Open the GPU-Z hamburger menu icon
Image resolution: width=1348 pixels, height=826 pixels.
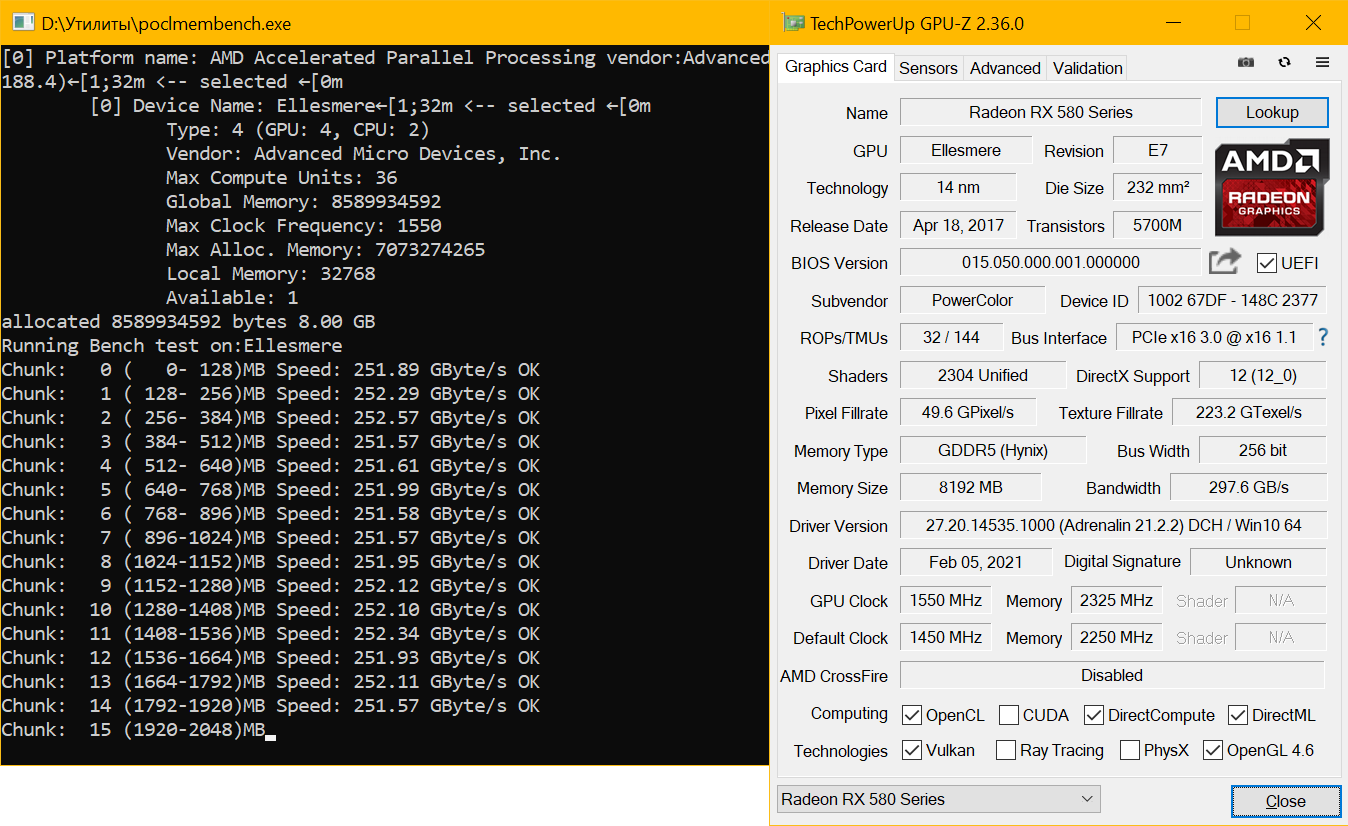1322,62
